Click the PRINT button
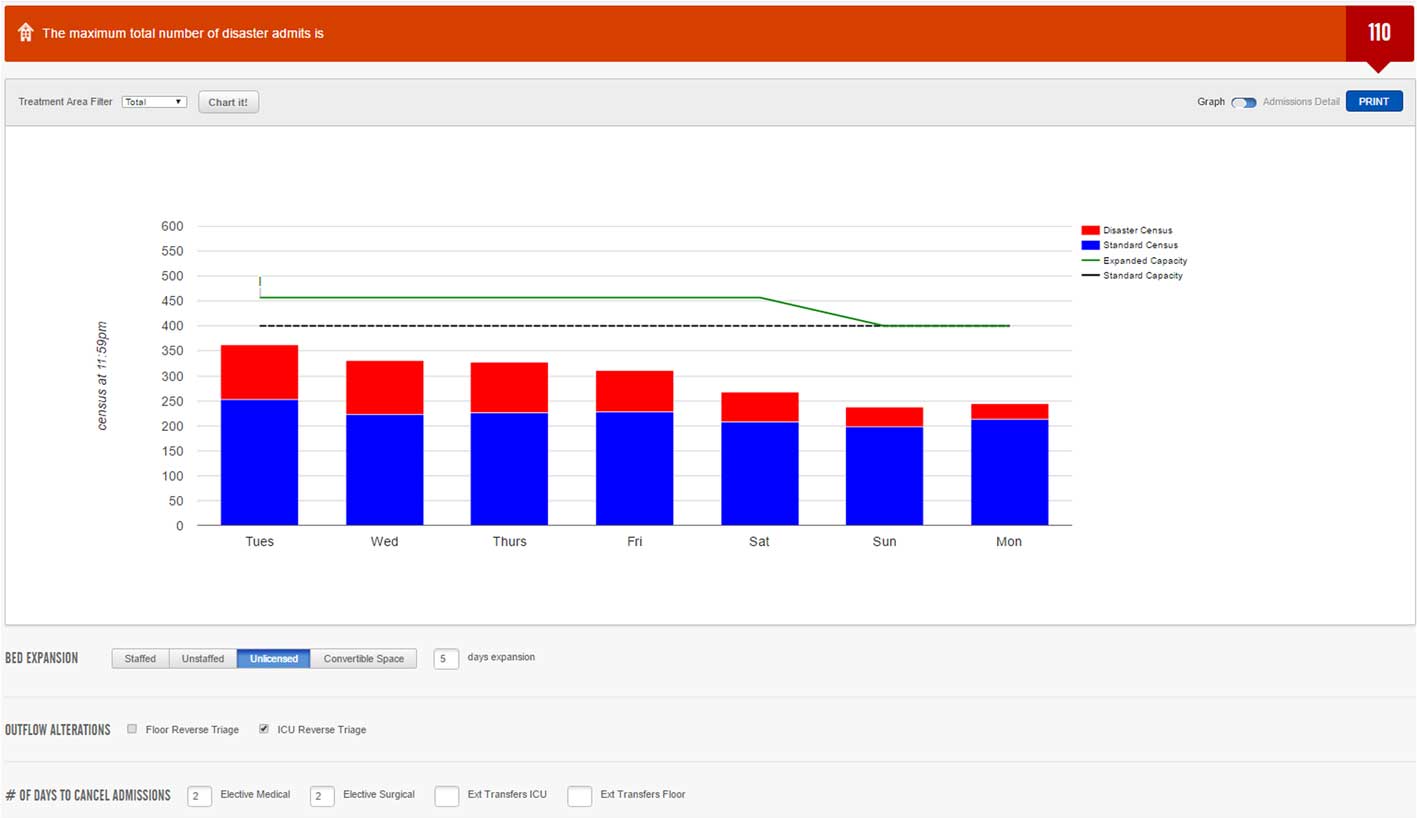1417x819 pixels. click(x=1374, y=102)
